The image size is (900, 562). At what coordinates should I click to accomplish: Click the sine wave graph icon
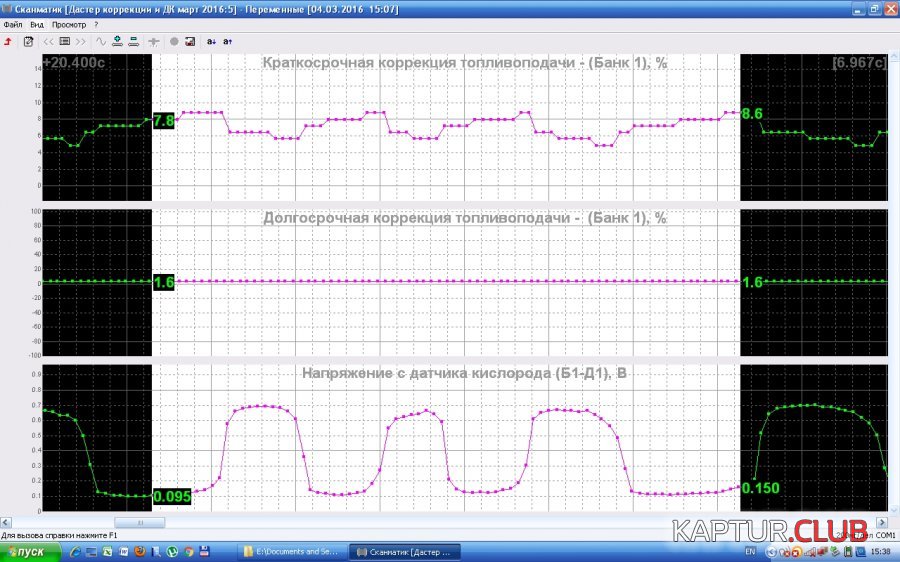coord(100,41)
